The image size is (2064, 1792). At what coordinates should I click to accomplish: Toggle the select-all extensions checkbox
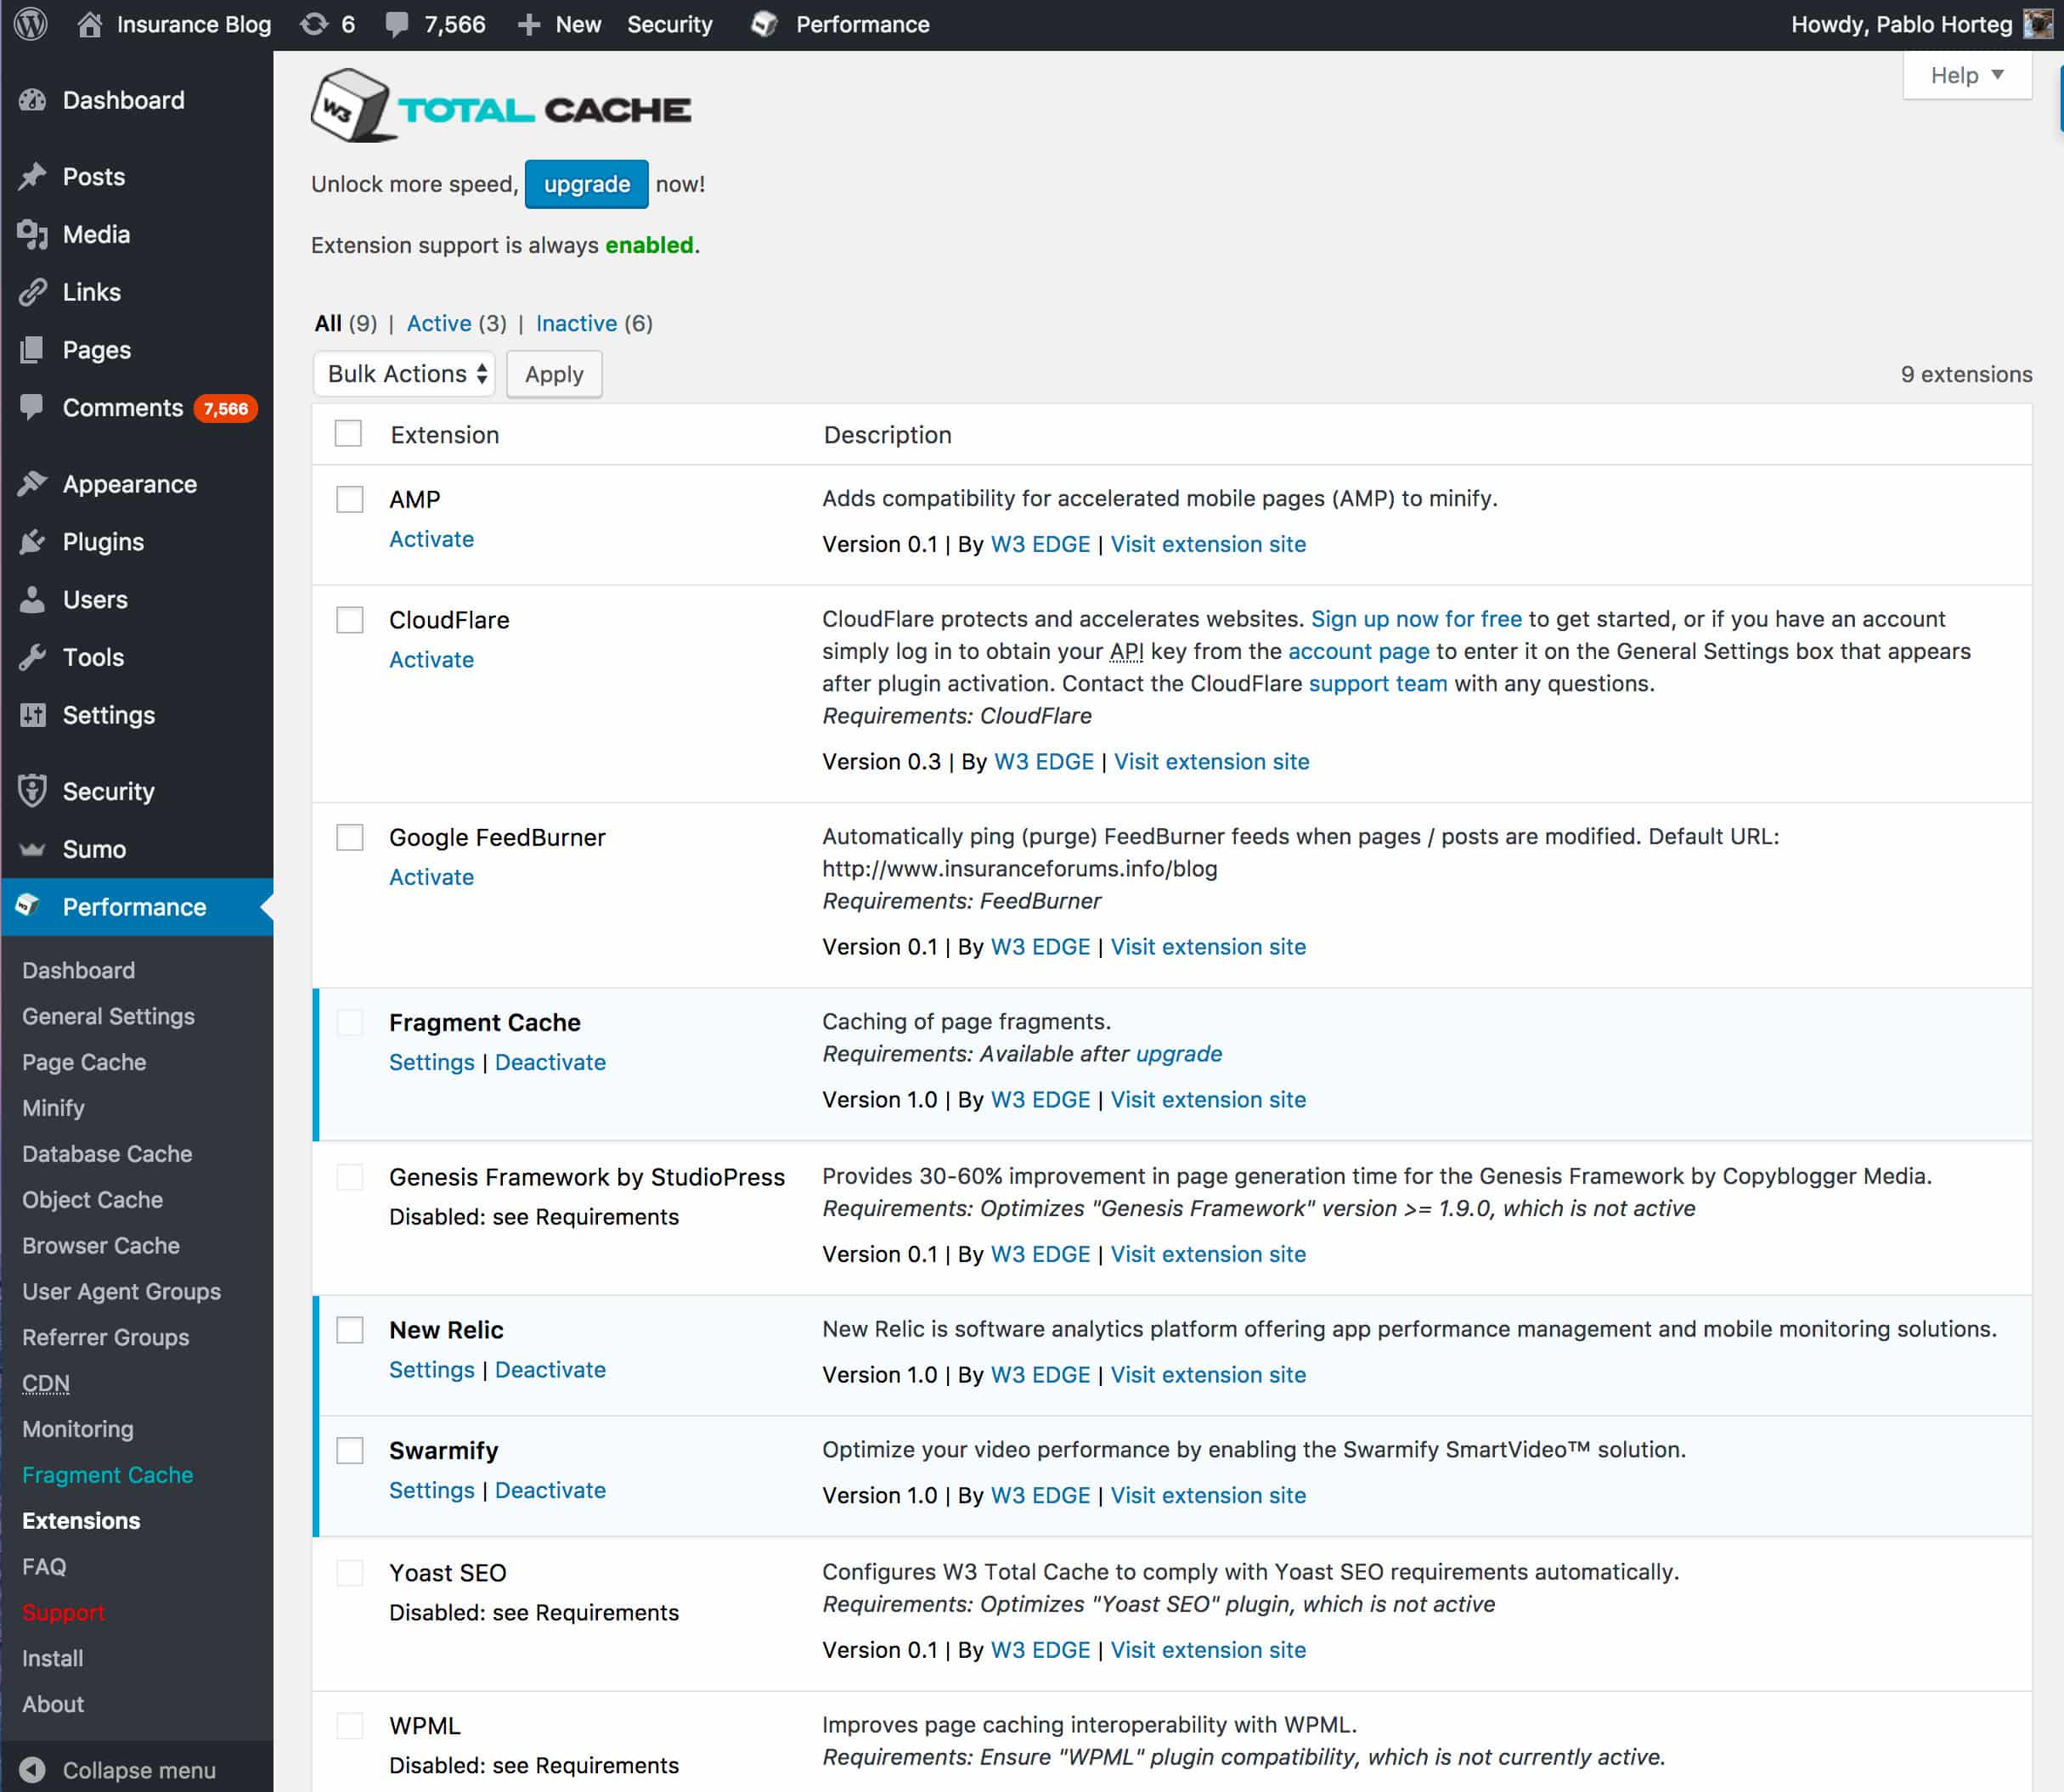click(348, 434)
